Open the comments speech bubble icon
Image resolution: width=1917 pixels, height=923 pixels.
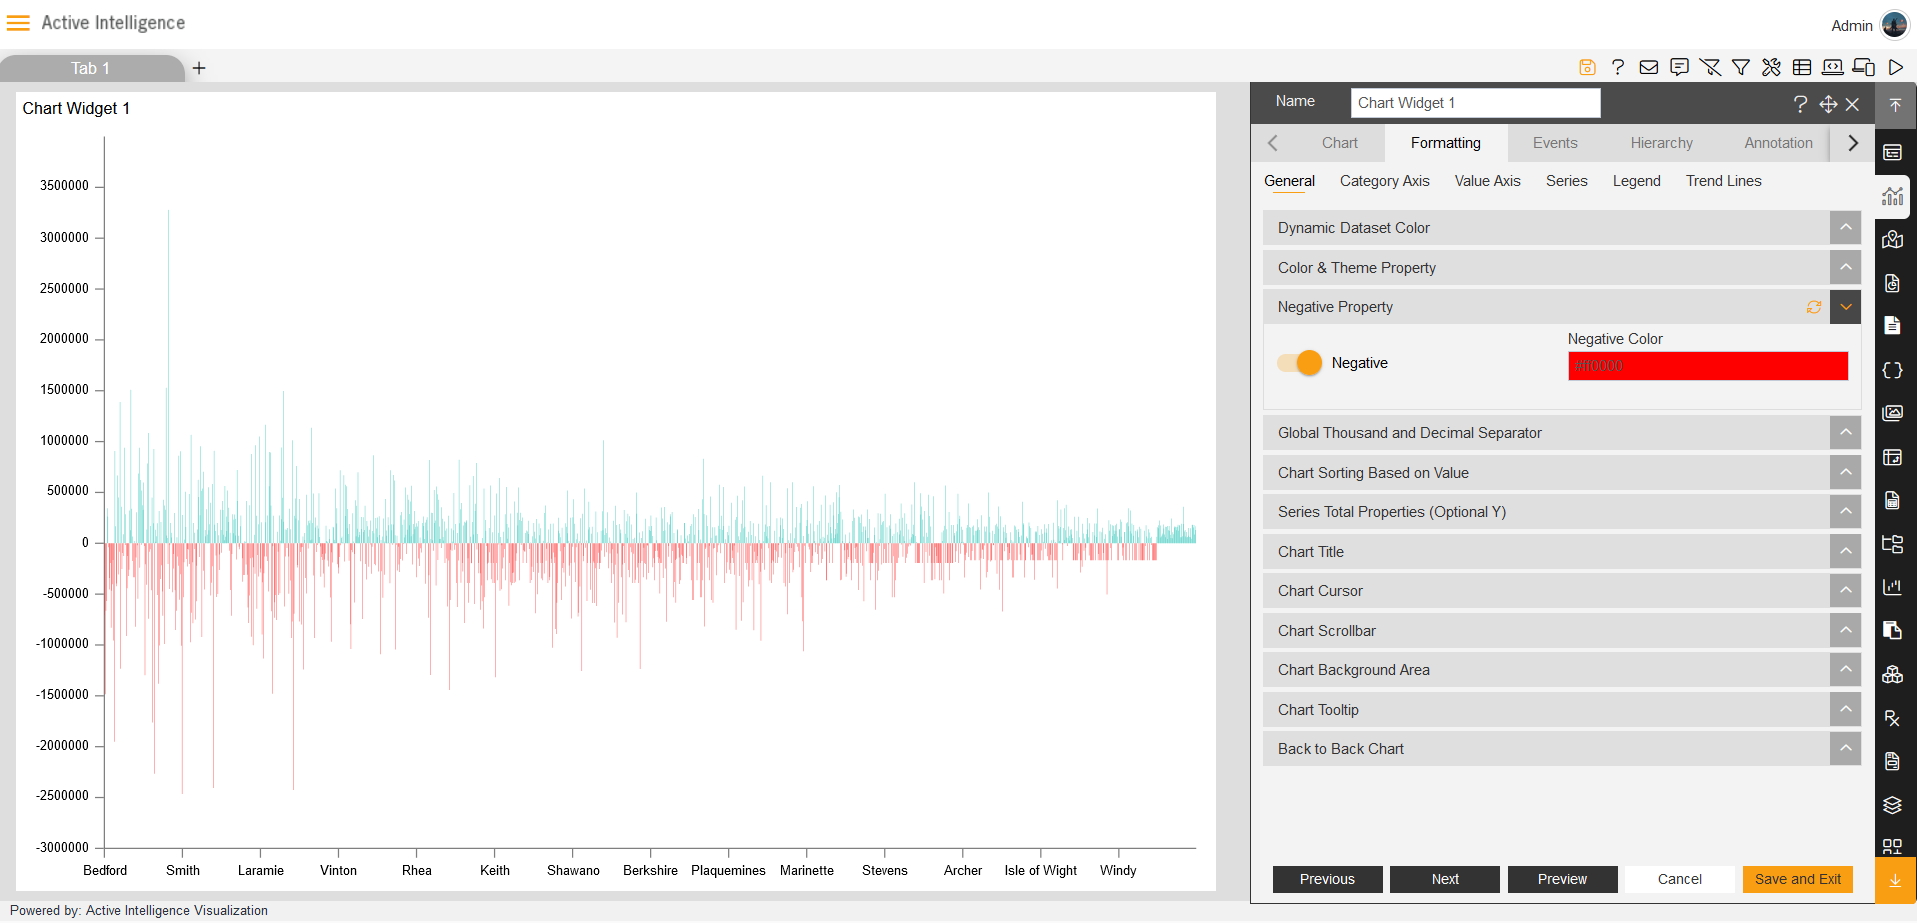click(x=1680, y=67)
